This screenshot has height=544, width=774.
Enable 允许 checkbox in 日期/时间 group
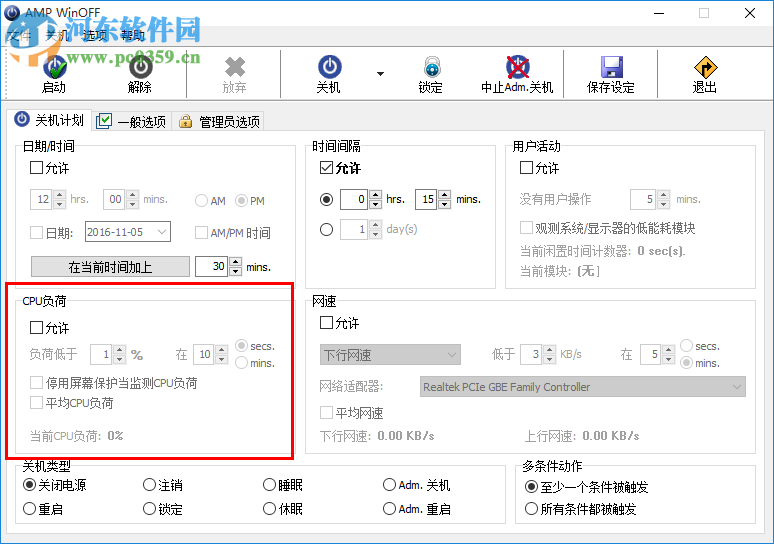point(37,168)
